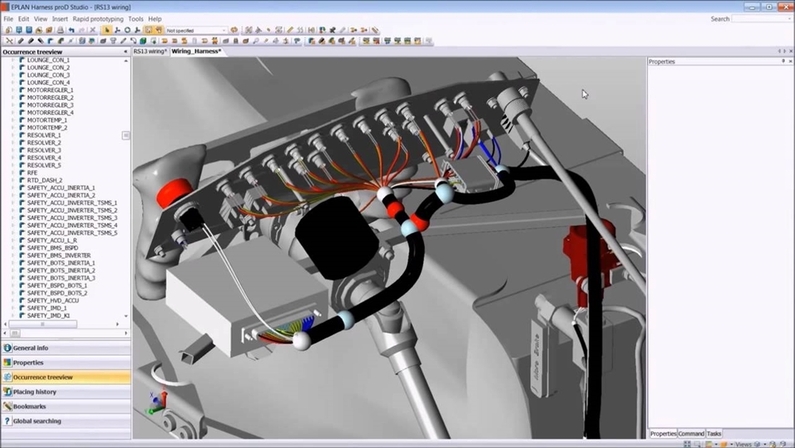Open the Insert menu
The image size is (795, 448).
[60, 19]
